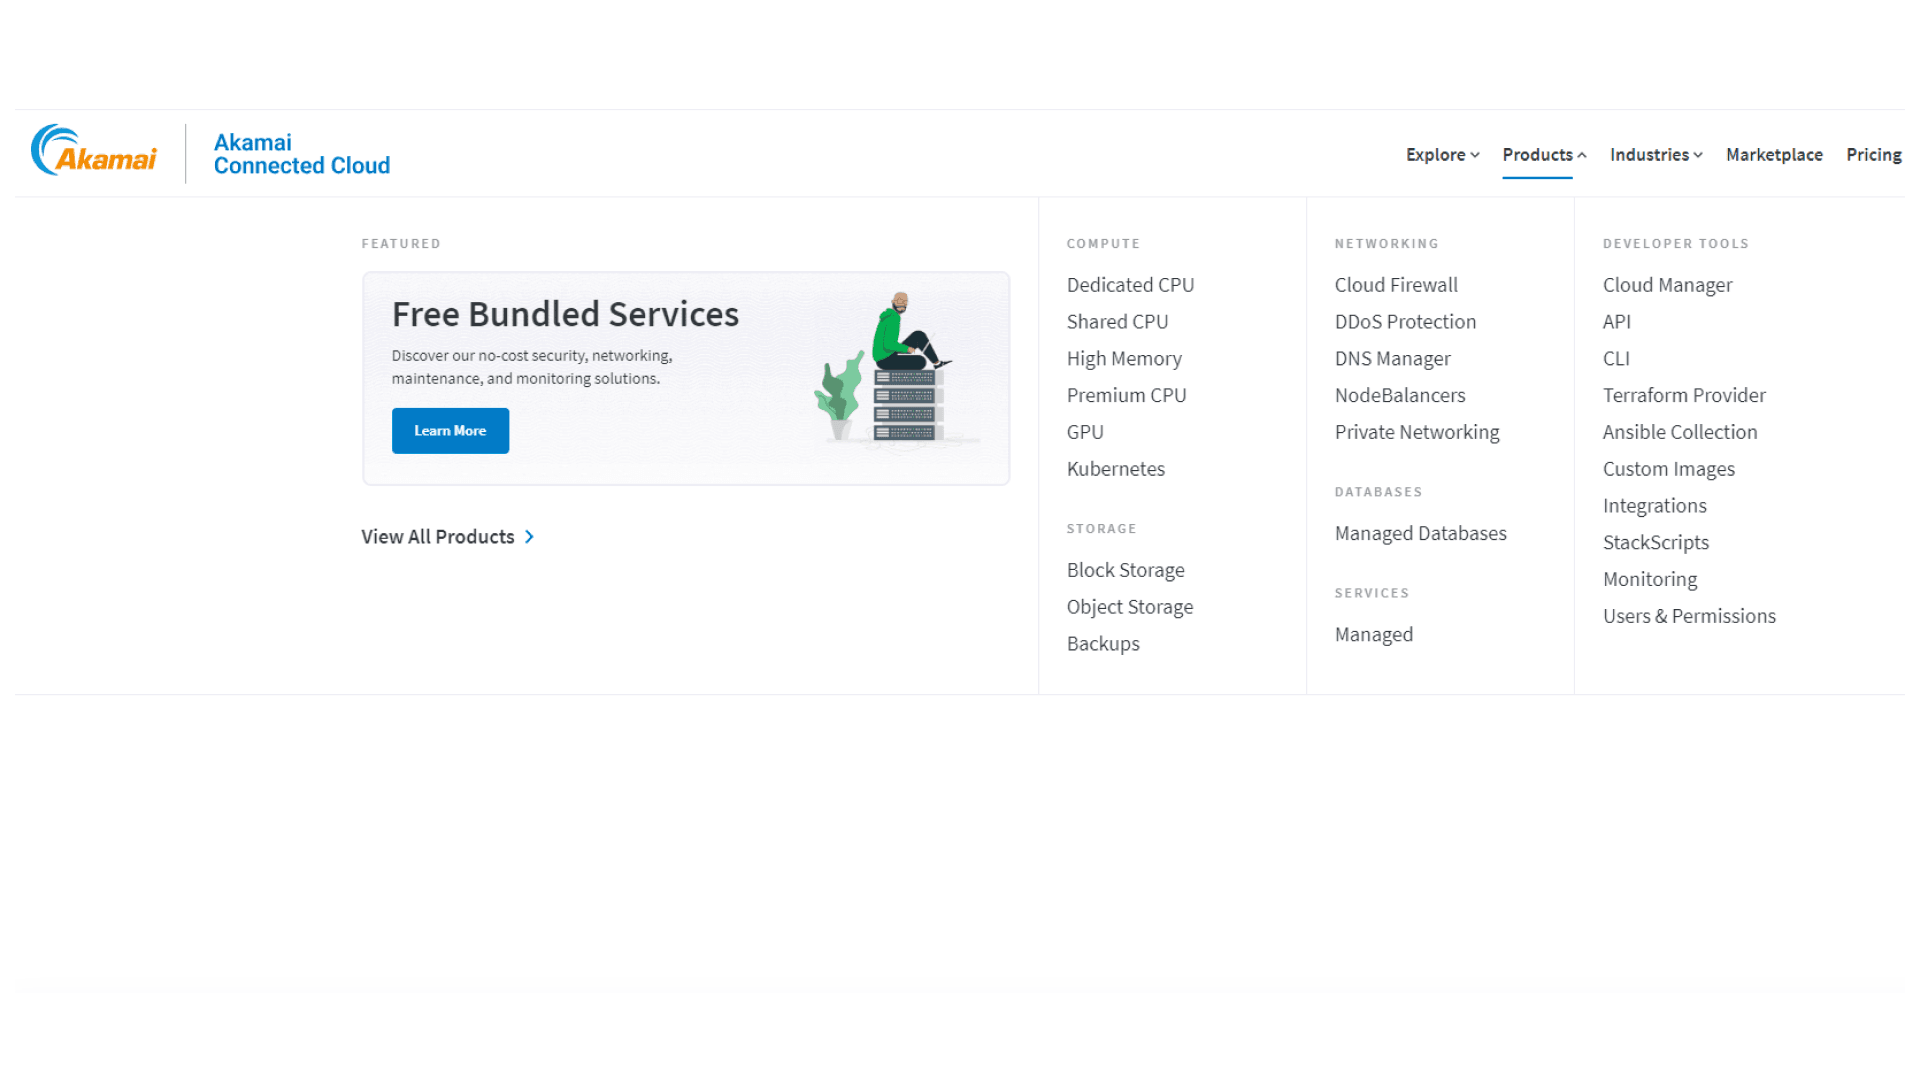Open Cloud Manager

tap(1667, 285)
